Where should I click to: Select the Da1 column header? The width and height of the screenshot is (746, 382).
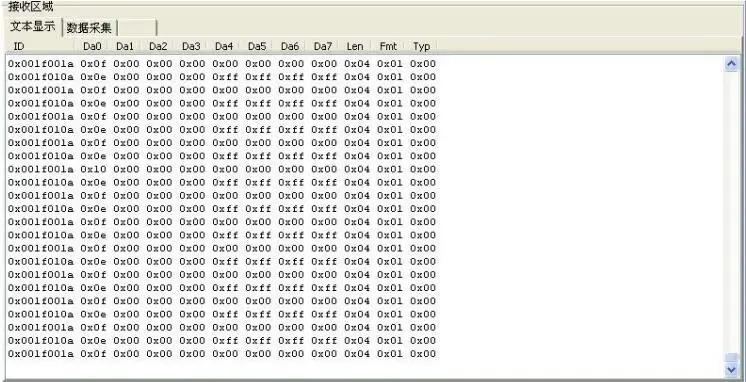coord(125,46)
